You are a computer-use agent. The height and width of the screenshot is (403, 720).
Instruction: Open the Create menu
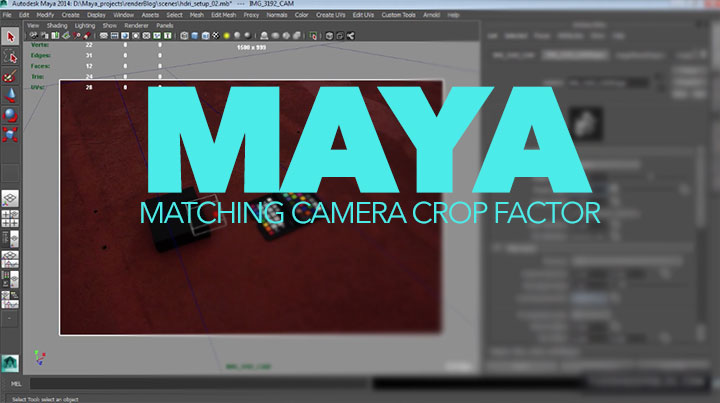[x=70, y=15]
